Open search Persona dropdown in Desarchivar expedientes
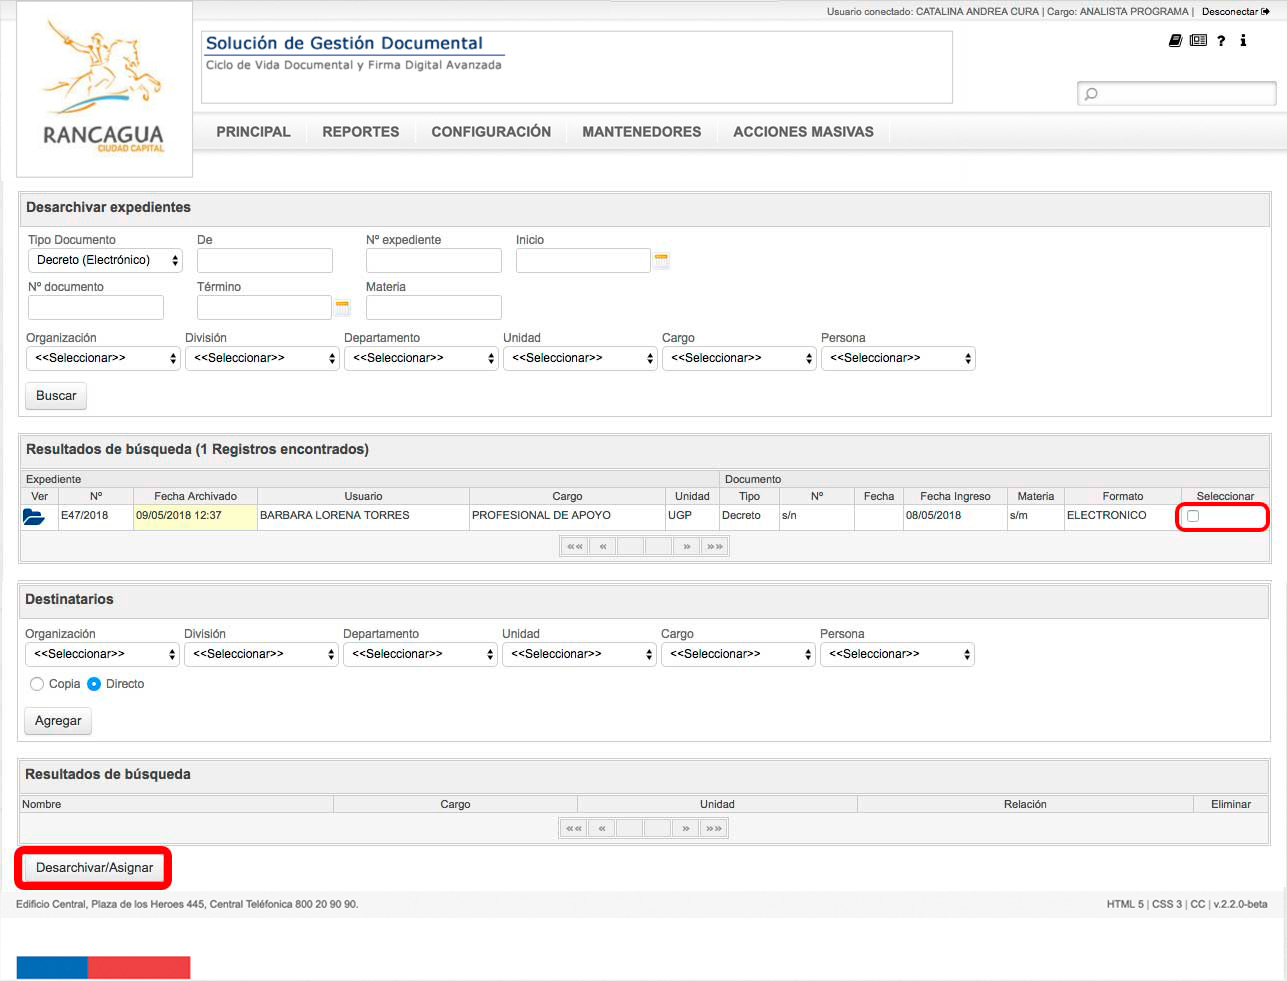 pos(898,358)
